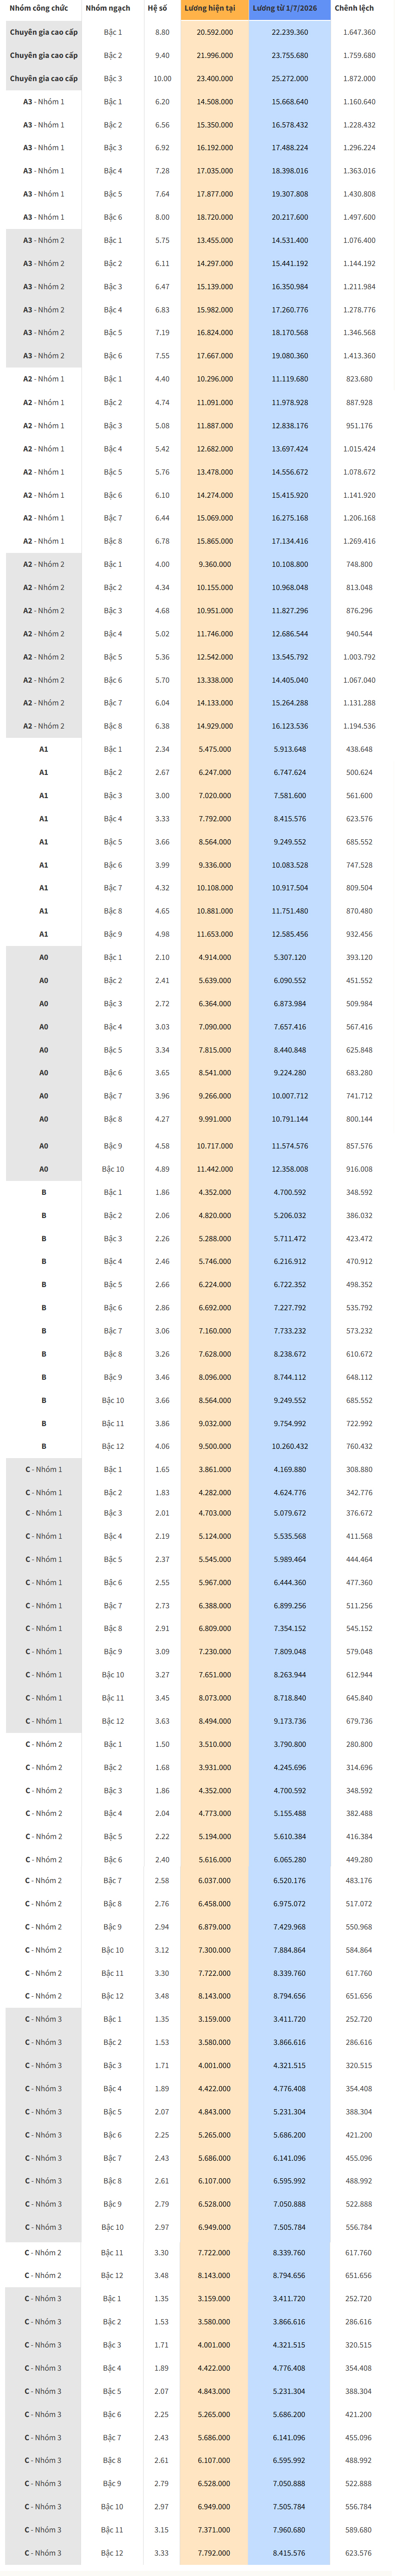Viewport: 395px width, 2576px height.
Task: Click the 'Hệ số' column header
Action: click(157, 8)
